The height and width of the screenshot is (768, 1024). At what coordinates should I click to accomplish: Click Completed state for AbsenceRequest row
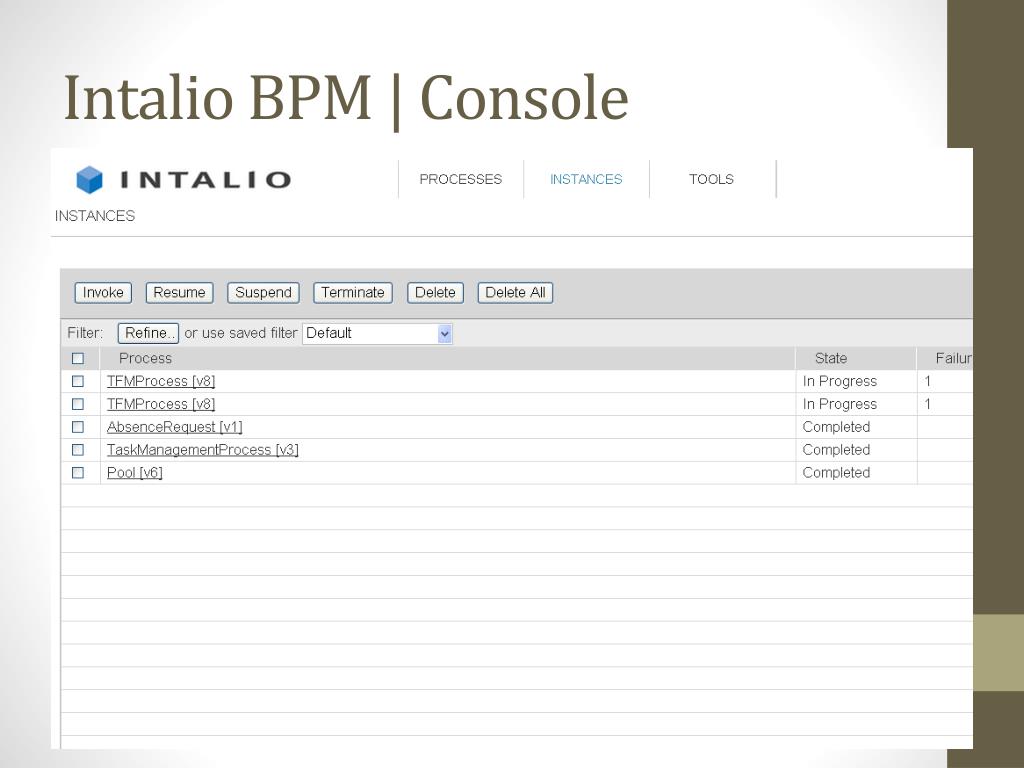pyautogui.click(x=837, y=427)
